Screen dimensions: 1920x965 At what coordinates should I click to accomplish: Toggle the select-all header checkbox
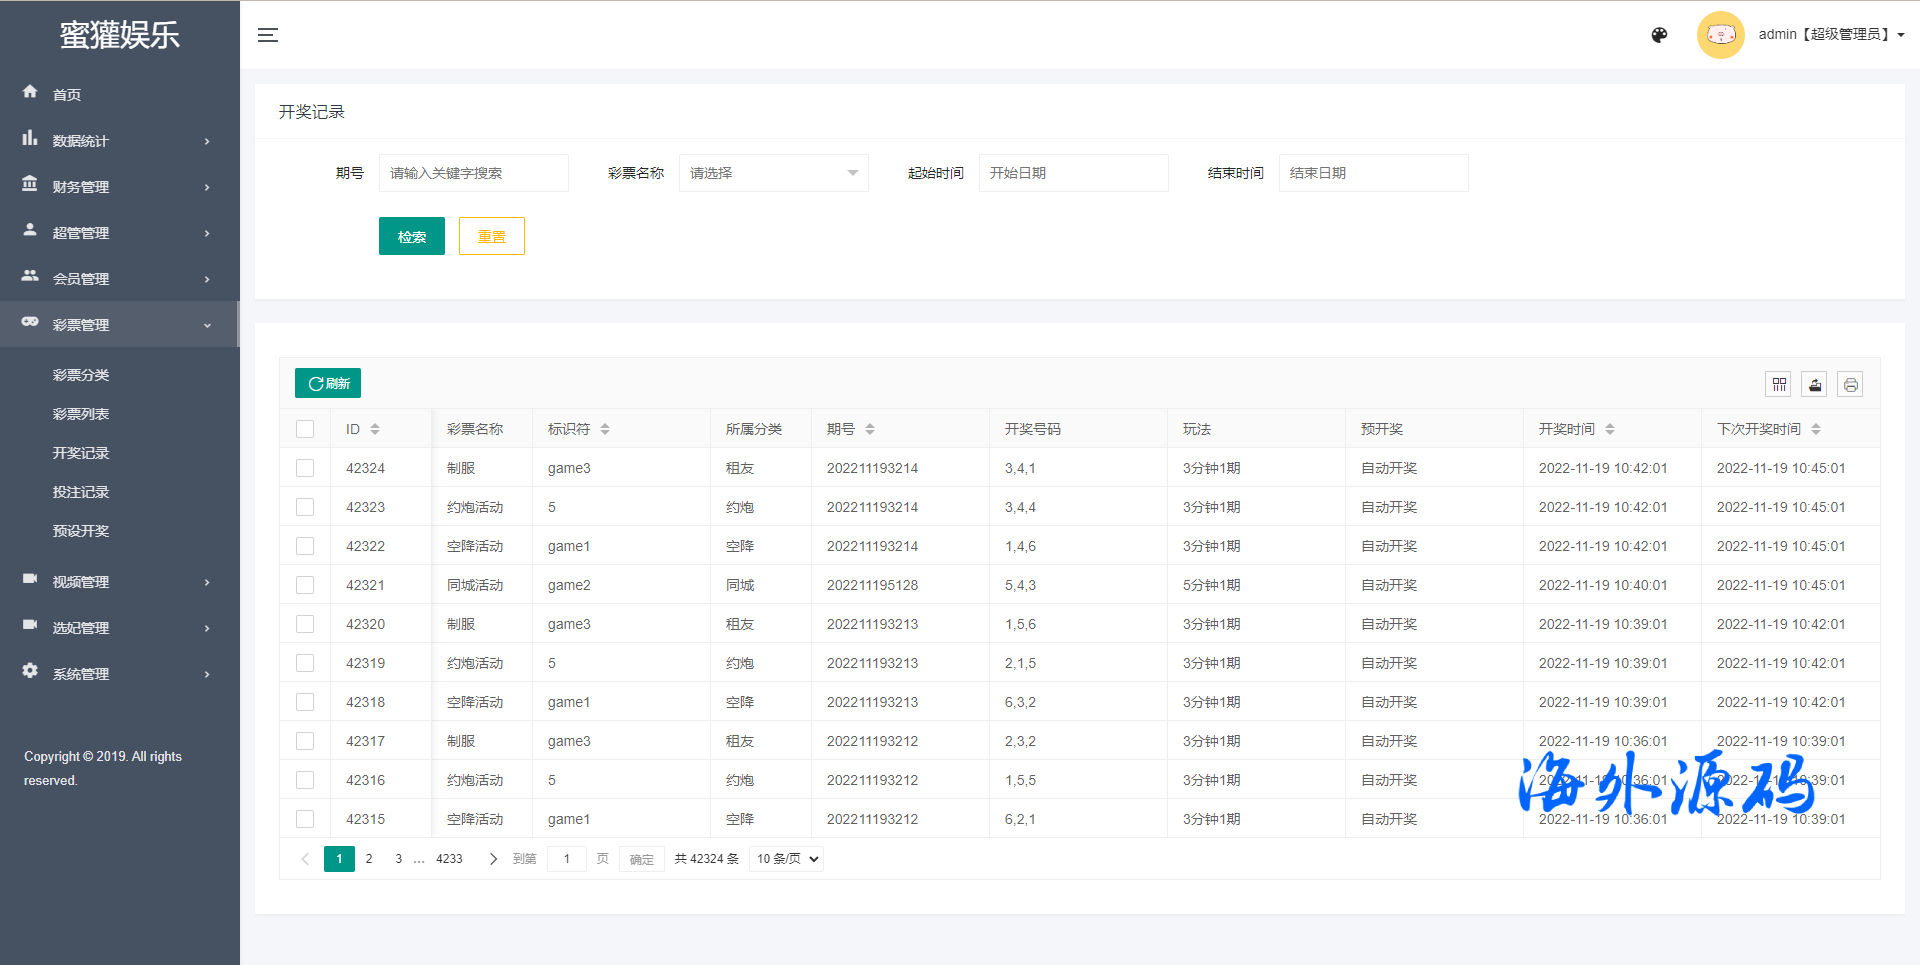[305, 429]
